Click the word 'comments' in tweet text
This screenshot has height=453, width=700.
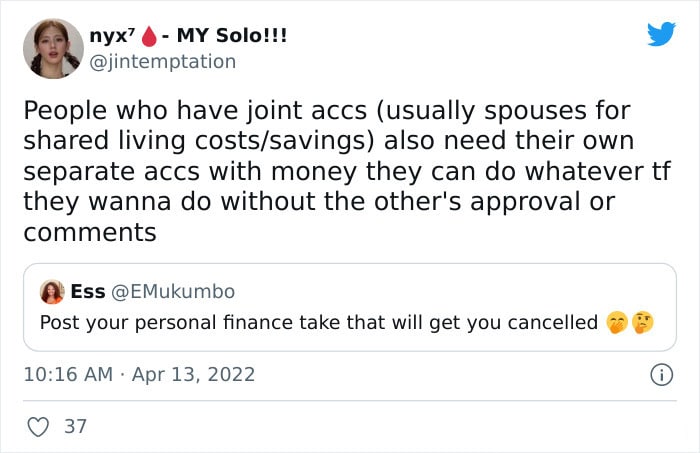click(90, 233)
